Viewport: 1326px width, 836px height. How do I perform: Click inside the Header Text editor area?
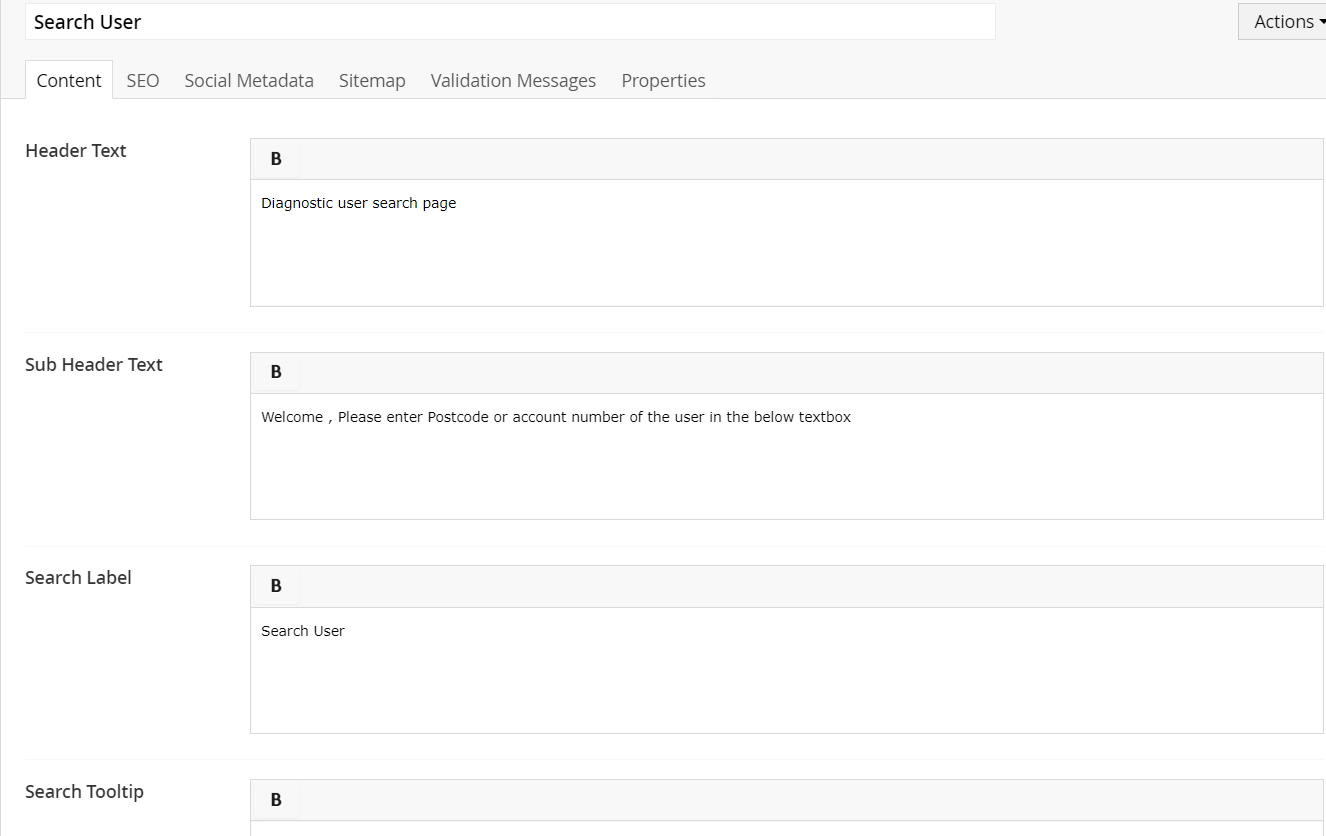(786, 243)
